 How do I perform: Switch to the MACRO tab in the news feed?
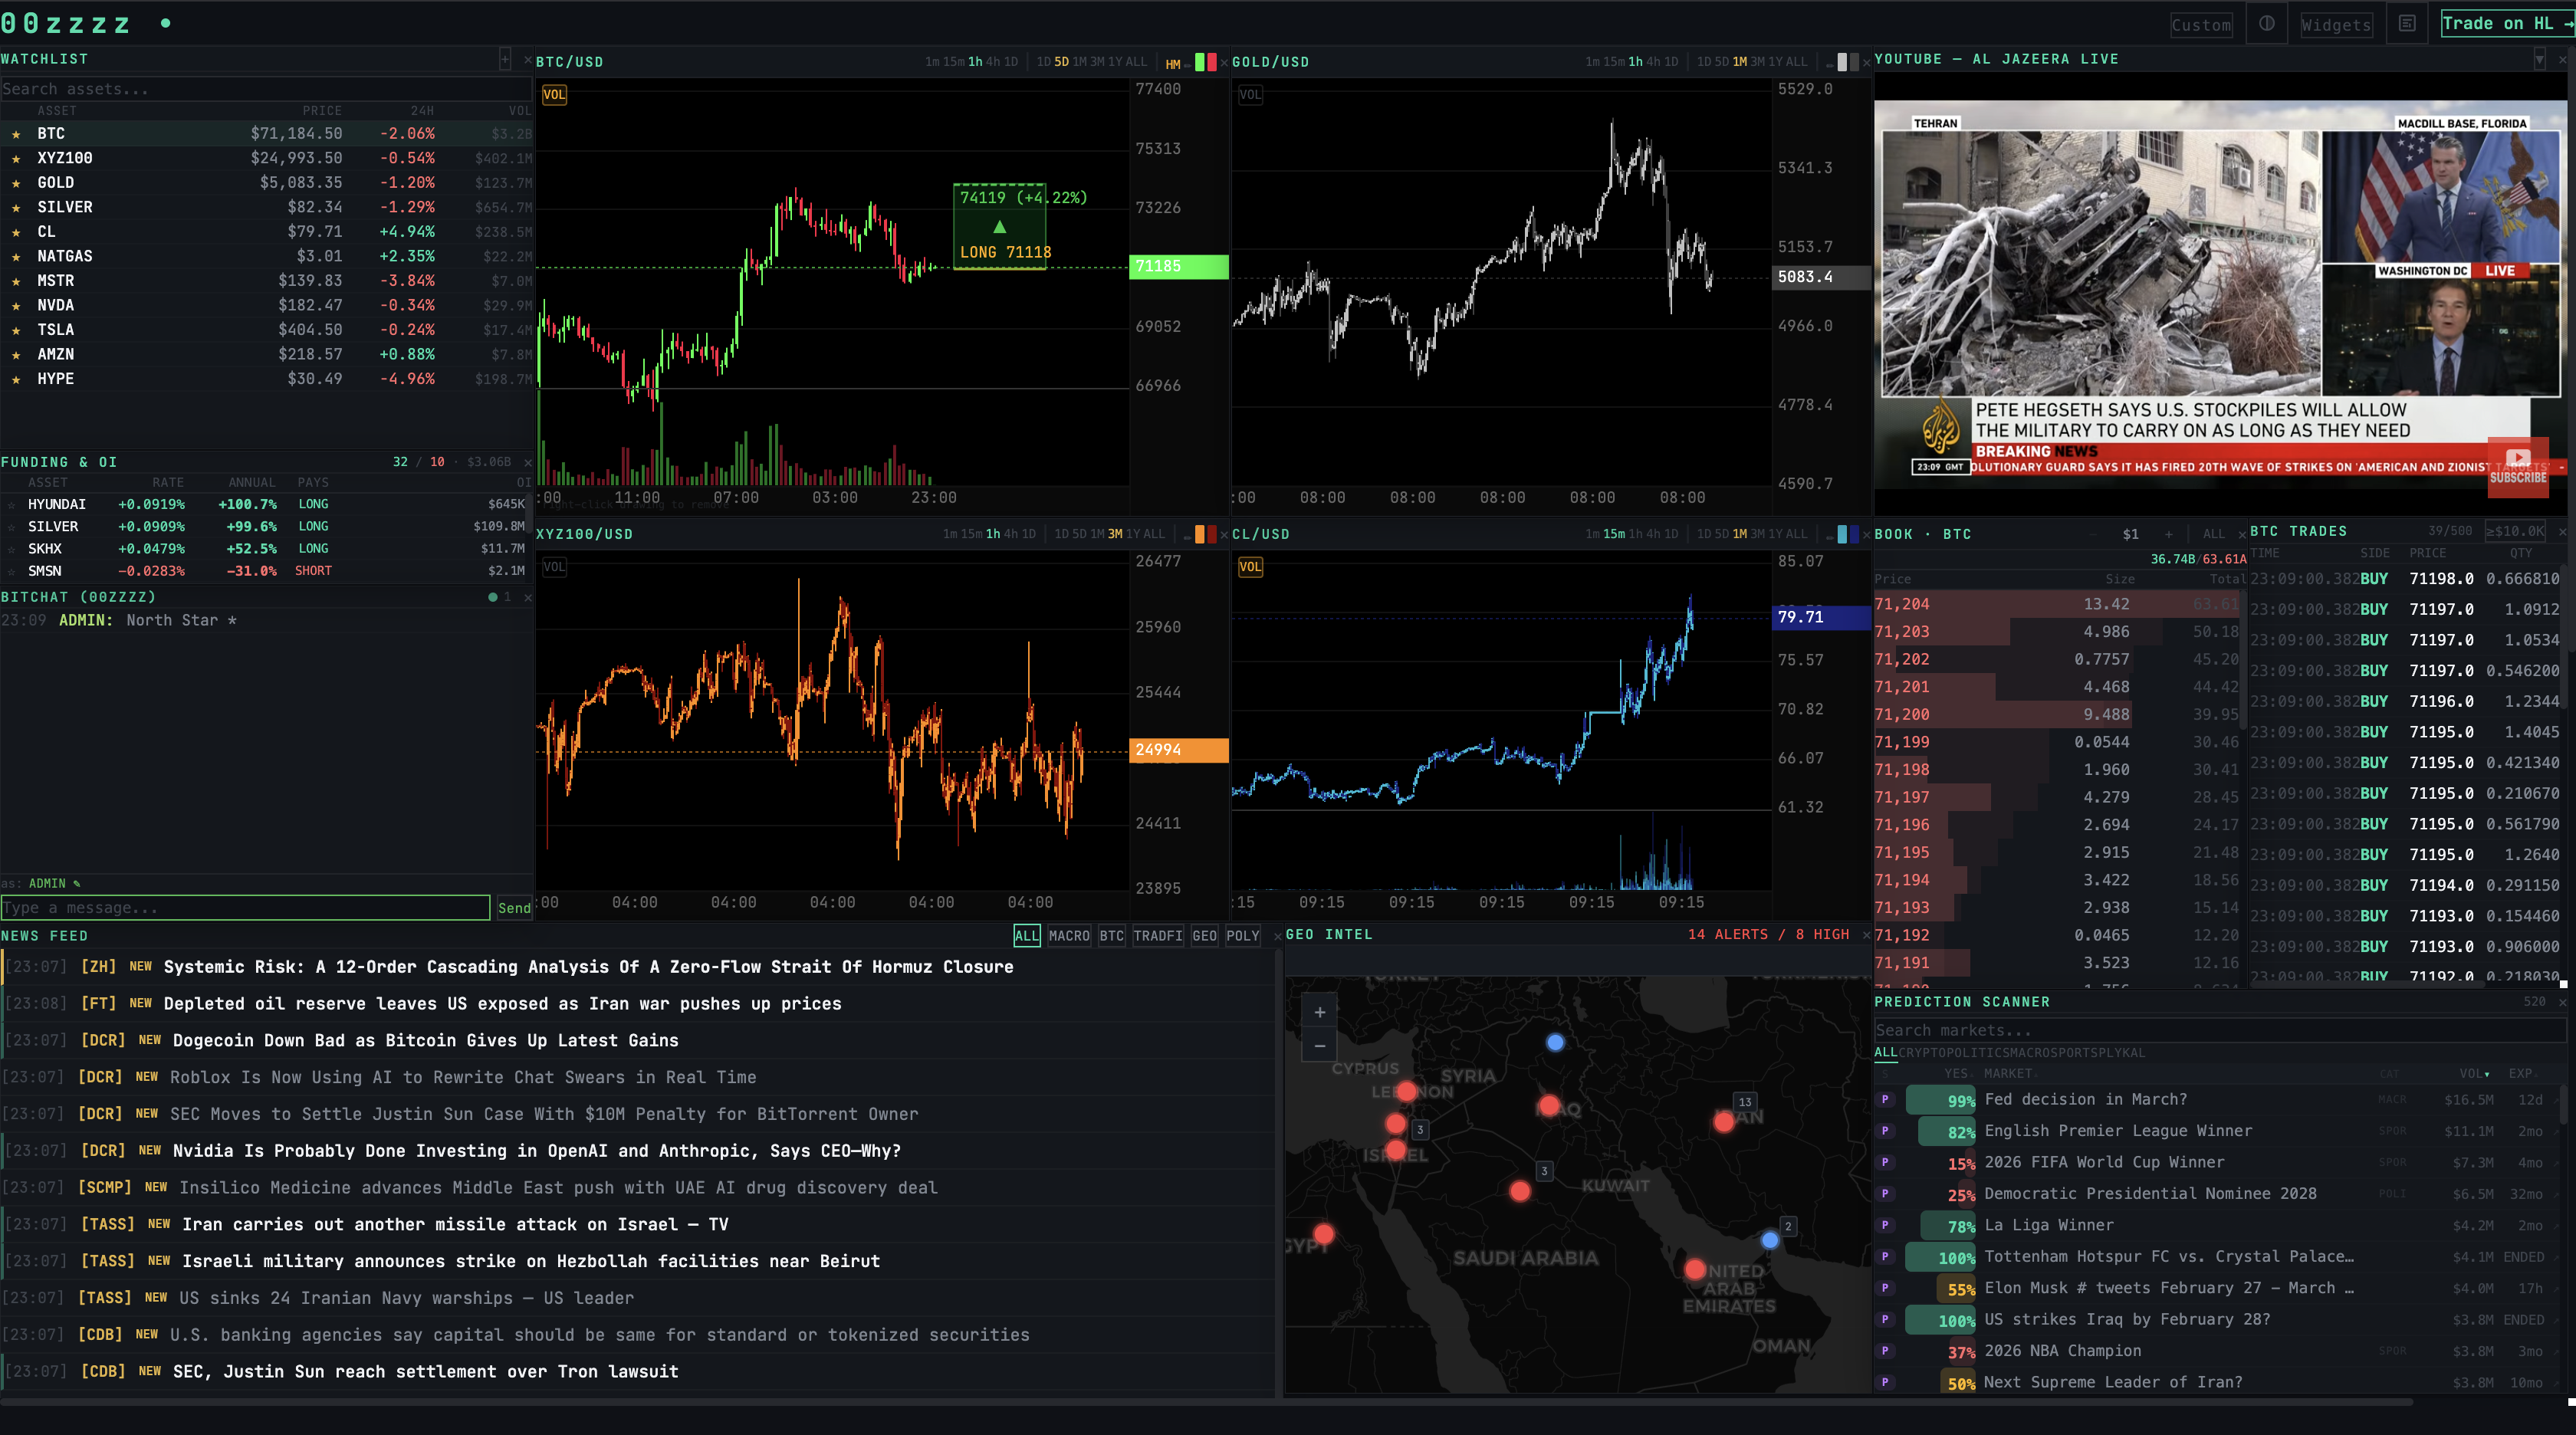click(x=1068, y=936)
